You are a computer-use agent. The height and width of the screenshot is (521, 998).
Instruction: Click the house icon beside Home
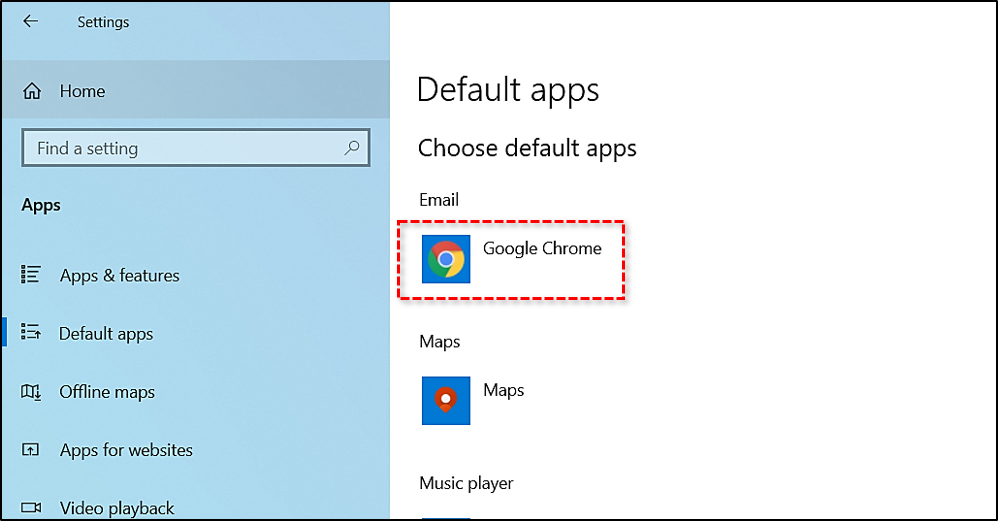click(32, 91)
